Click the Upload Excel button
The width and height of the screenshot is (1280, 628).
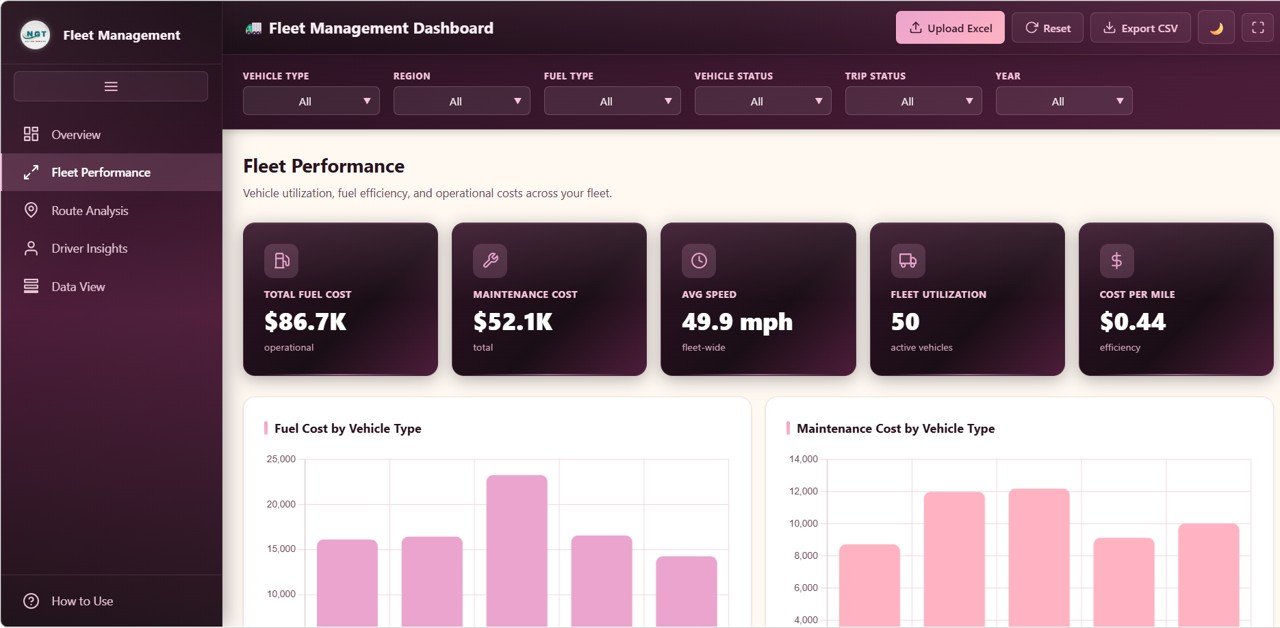pos(949,27)
